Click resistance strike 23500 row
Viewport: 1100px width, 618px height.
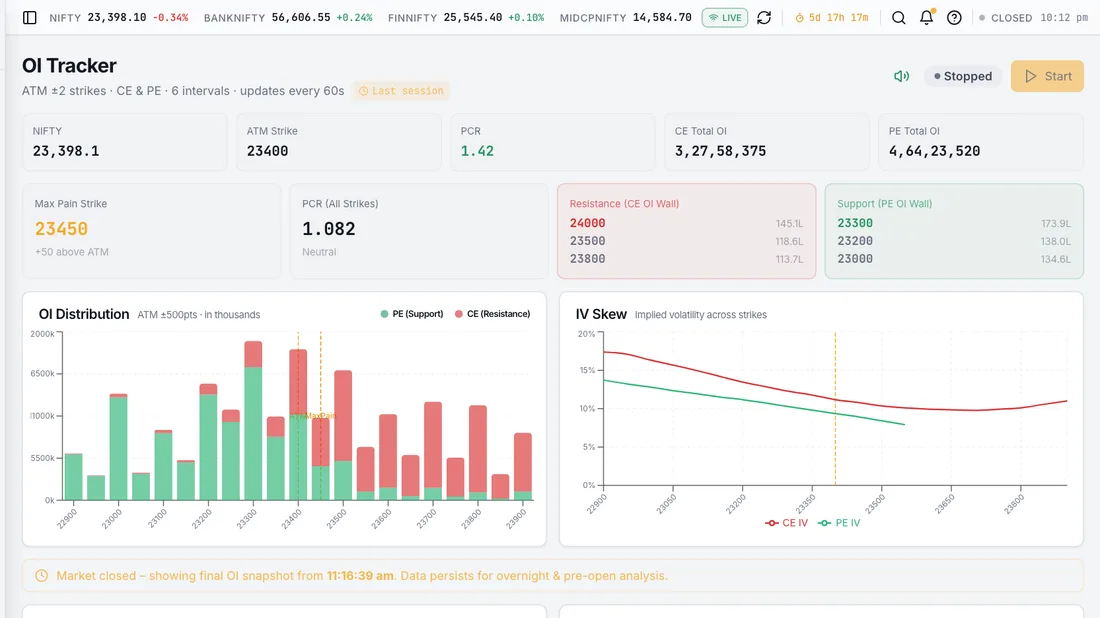(686, 241)
